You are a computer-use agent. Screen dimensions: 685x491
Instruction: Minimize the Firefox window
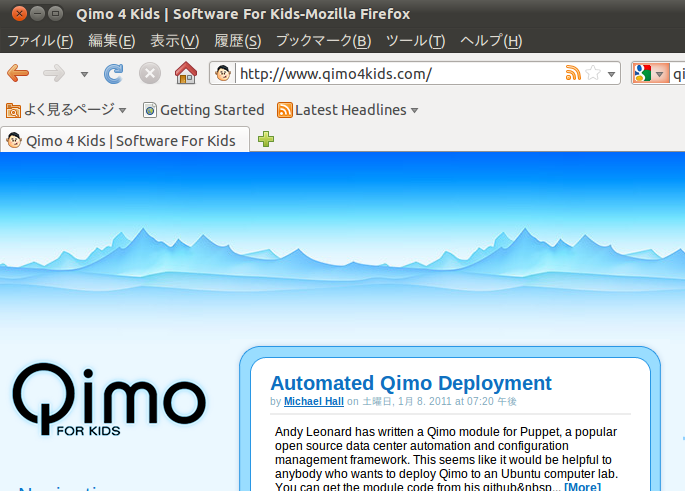point(38,14)
